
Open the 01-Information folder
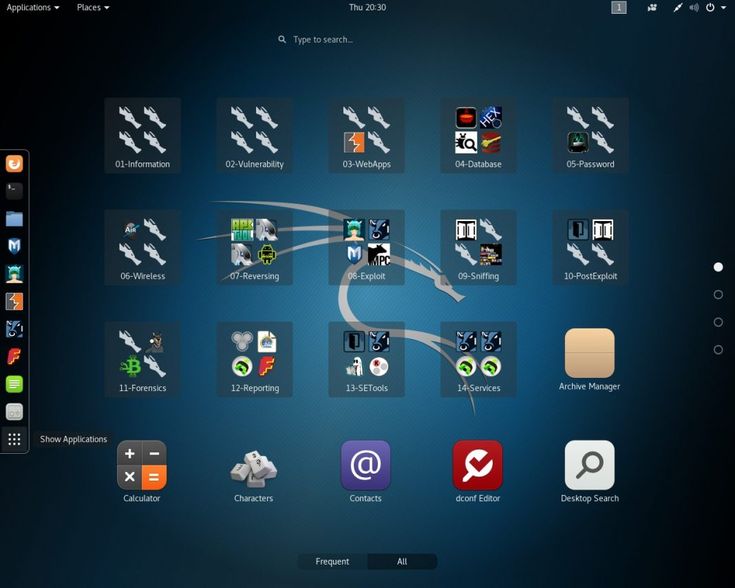[x=142, y=136]
